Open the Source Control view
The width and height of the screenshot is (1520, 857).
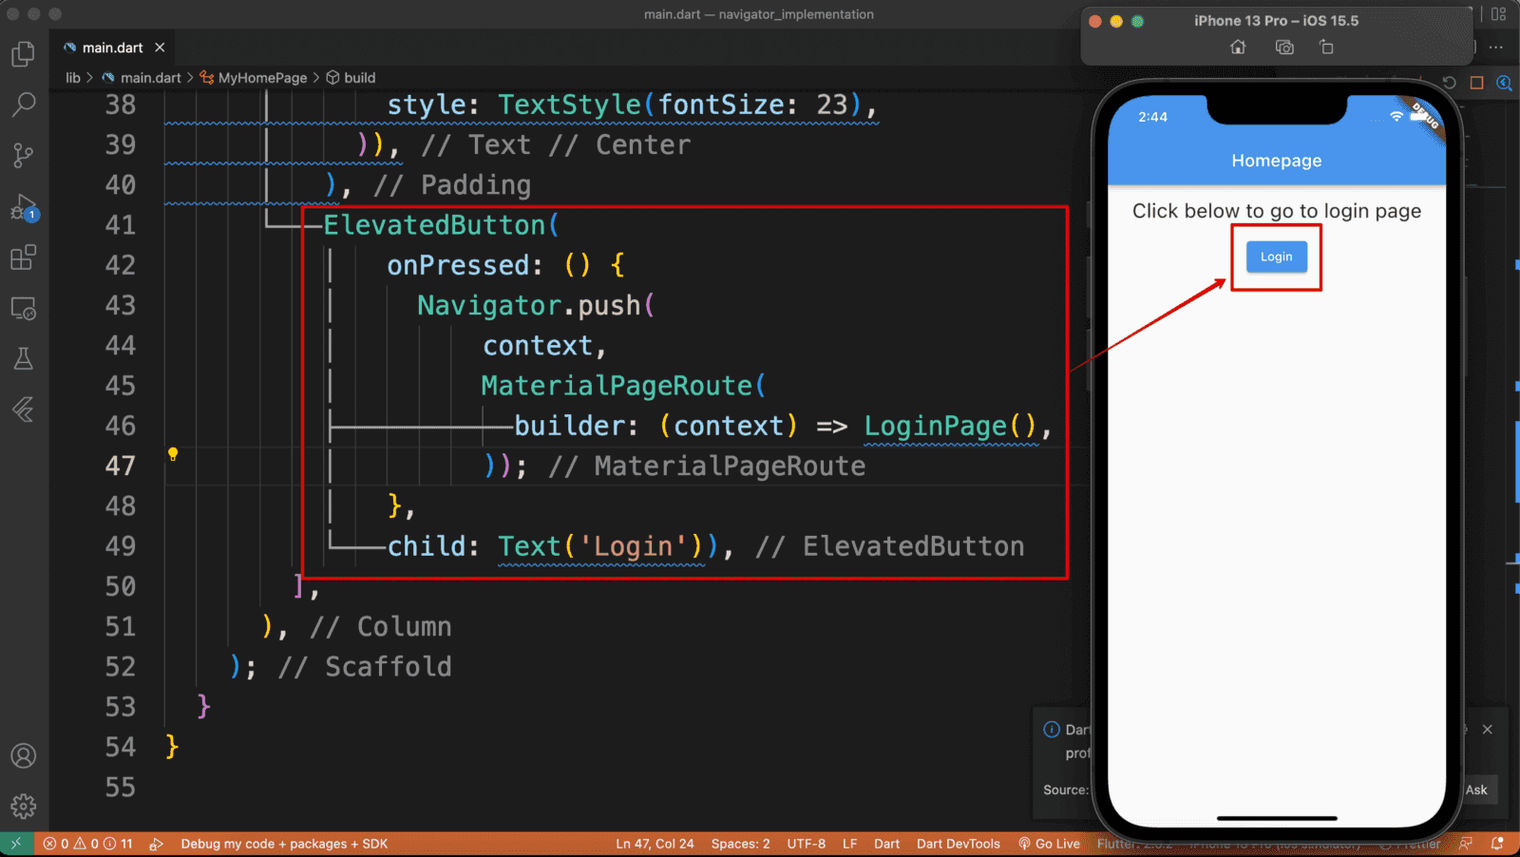[x=23, y=155]
